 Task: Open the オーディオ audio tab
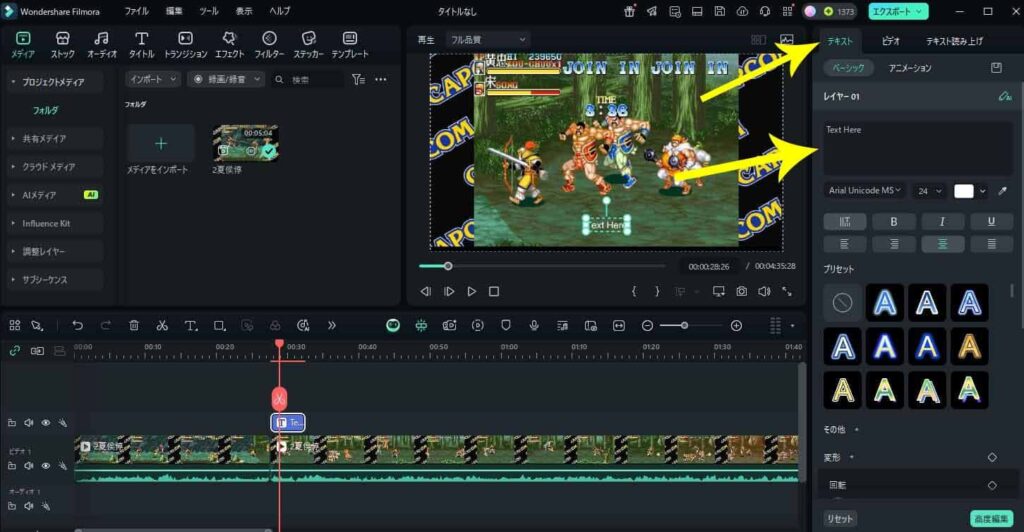[102, 45]
